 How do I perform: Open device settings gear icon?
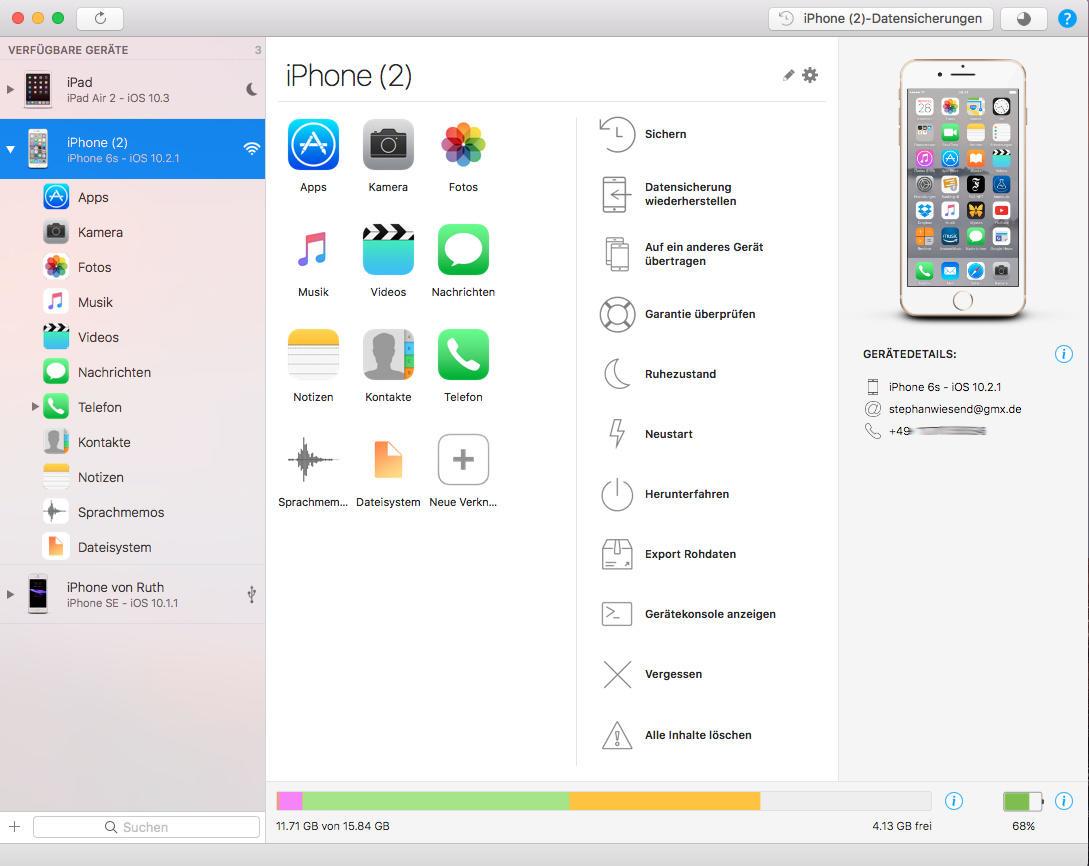(810, 75)
